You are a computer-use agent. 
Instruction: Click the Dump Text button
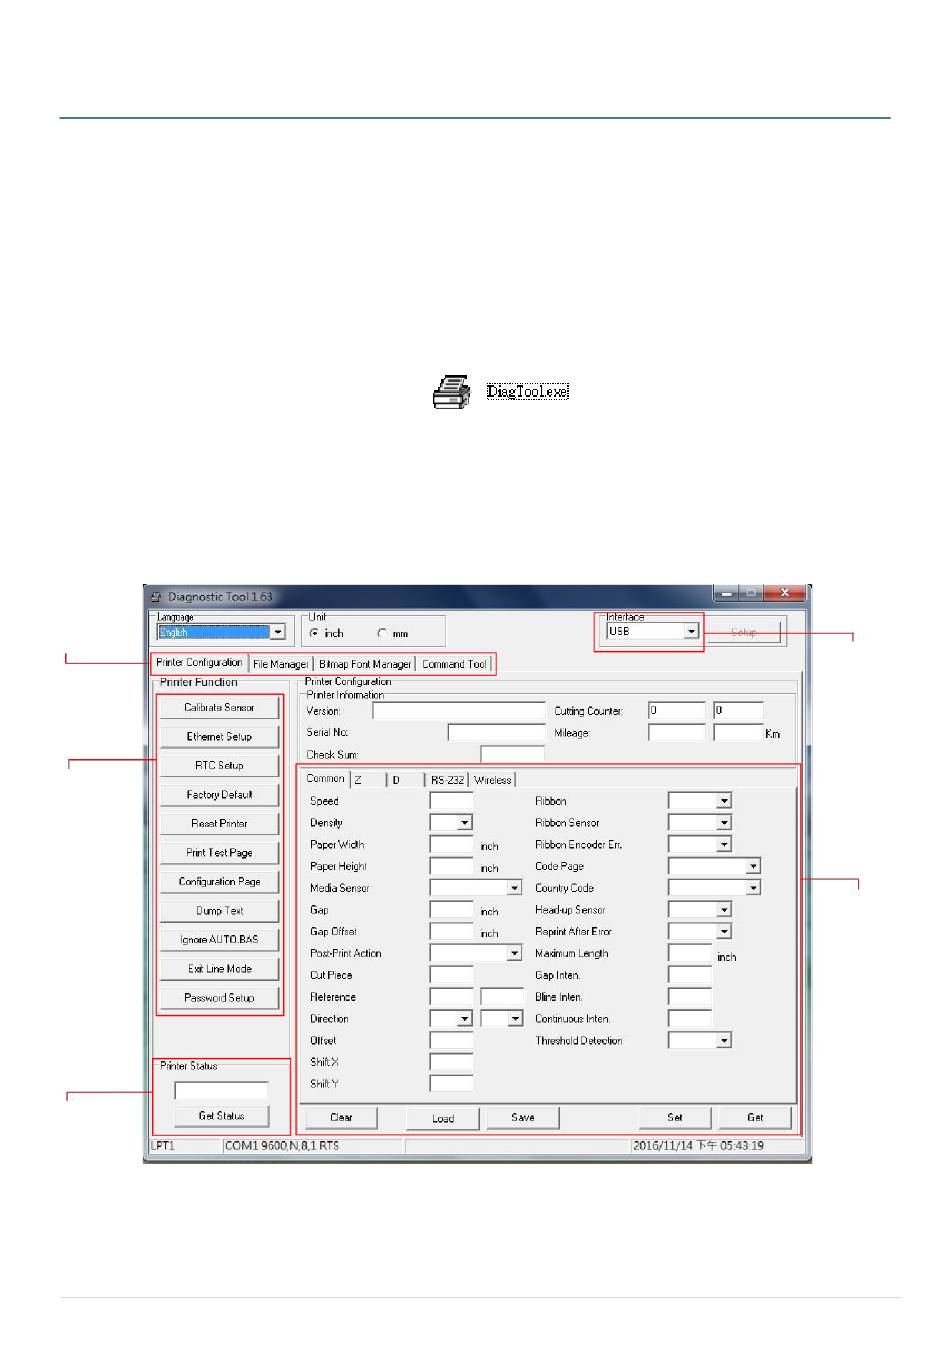tap(219, 911)
